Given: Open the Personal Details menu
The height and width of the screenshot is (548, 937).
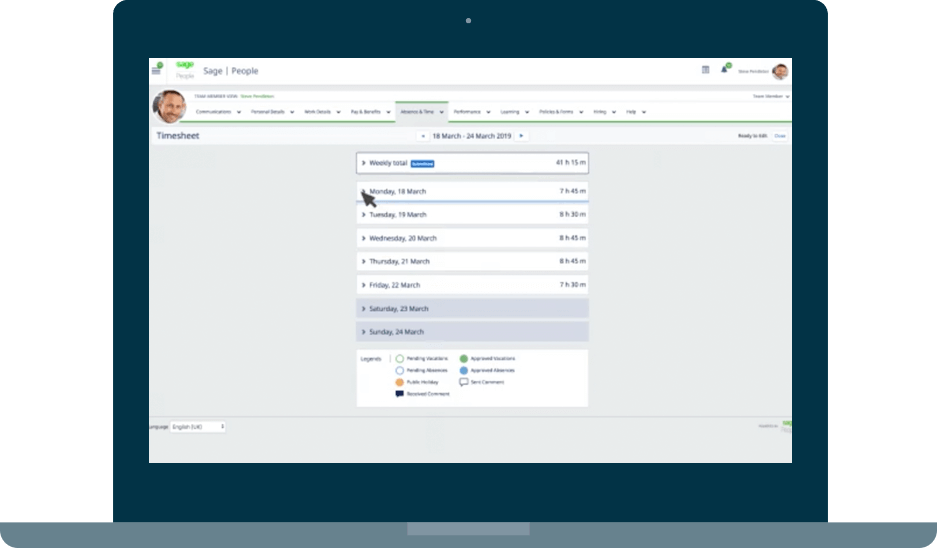Looking at the screenshot, I should tap(272, 112).
